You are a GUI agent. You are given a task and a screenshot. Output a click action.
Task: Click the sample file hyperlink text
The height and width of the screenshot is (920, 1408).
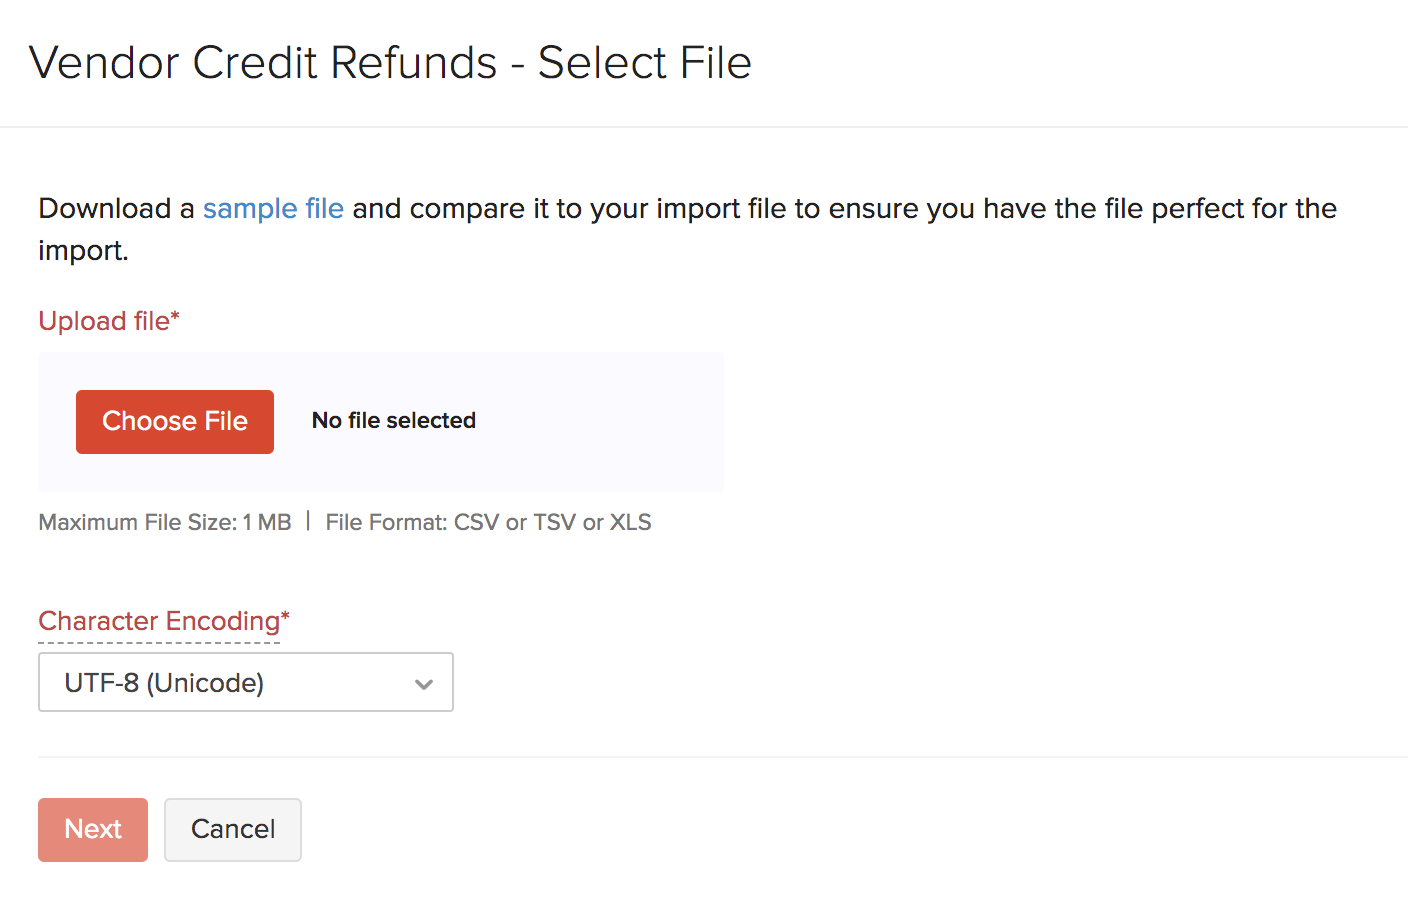pos(273,209)
